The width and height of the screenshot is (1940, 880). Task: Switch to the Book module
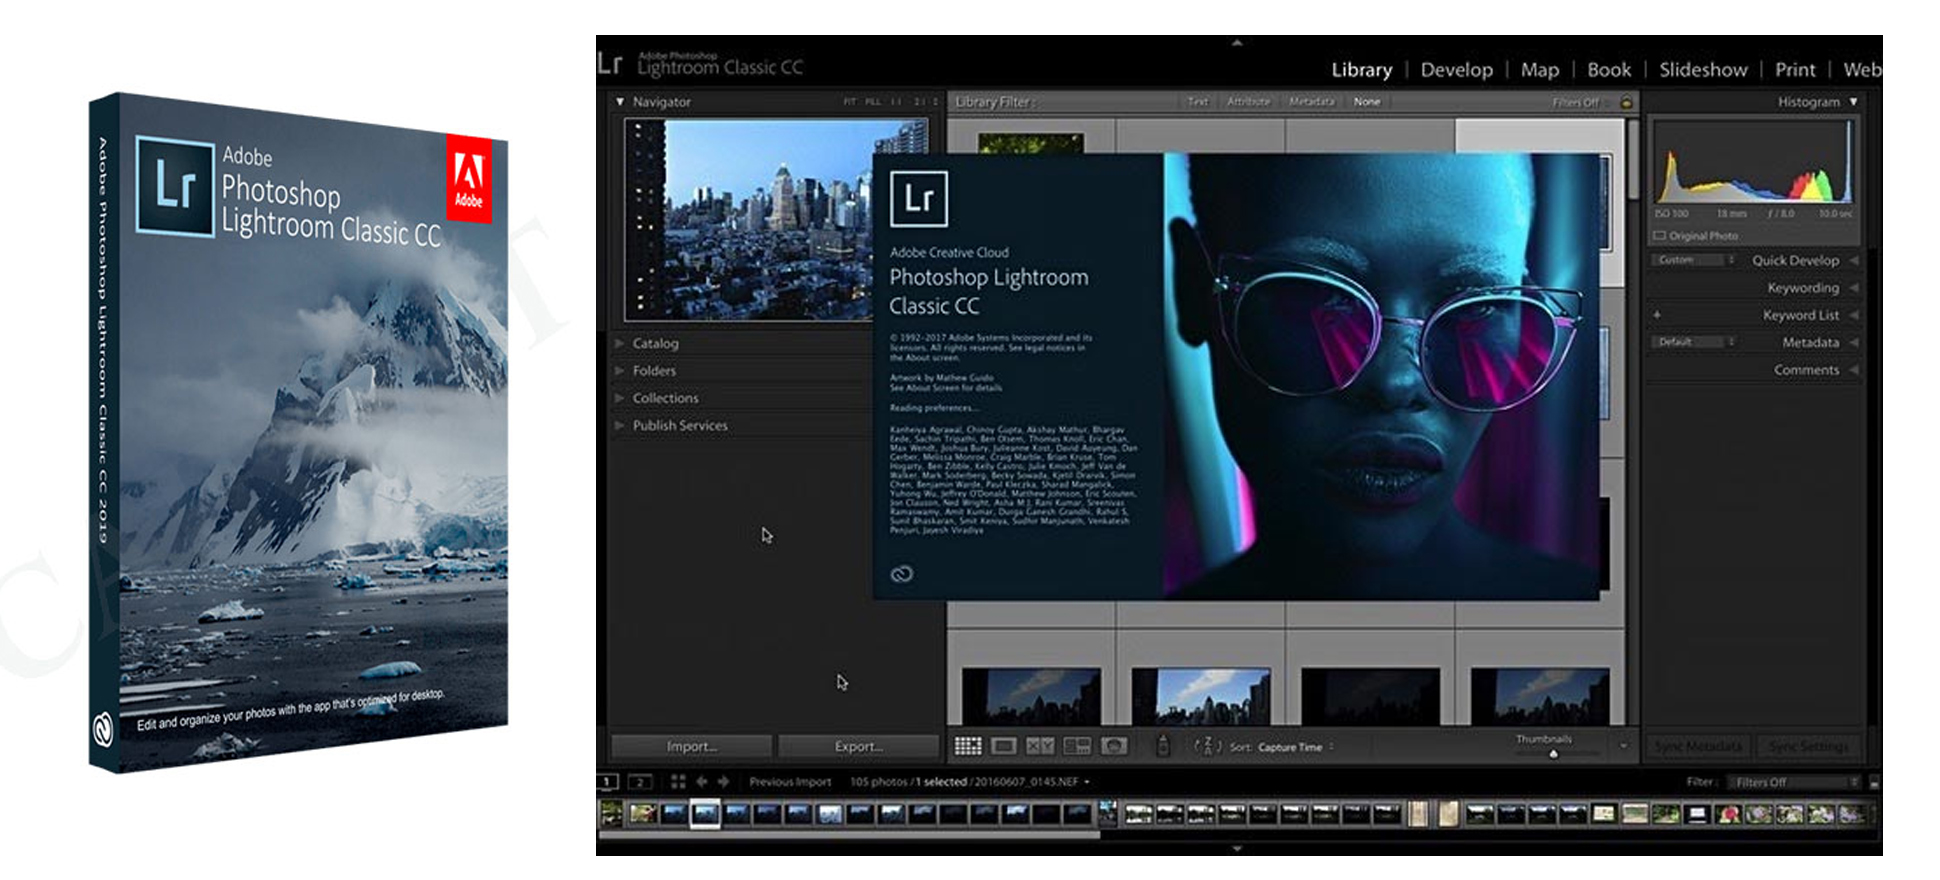1608,70
